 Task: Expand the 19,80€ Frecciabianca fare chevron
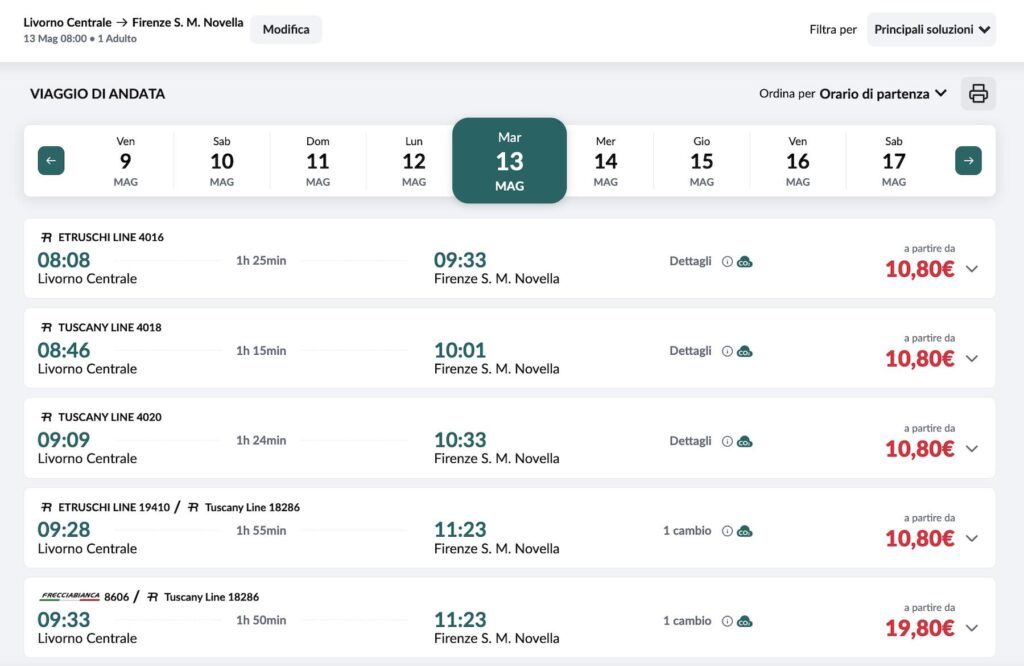point(972,629)
